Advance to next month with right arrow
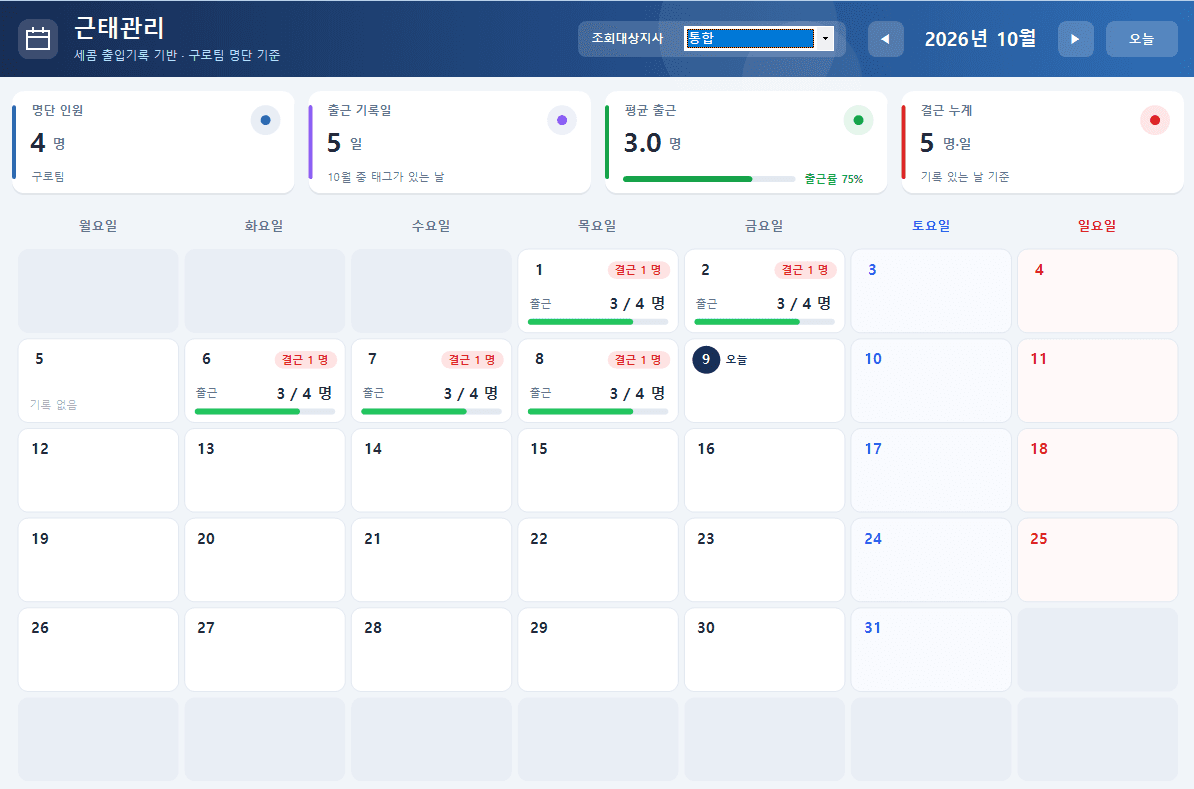This screenshot has width=1194, height=789. coord(1075,39)
